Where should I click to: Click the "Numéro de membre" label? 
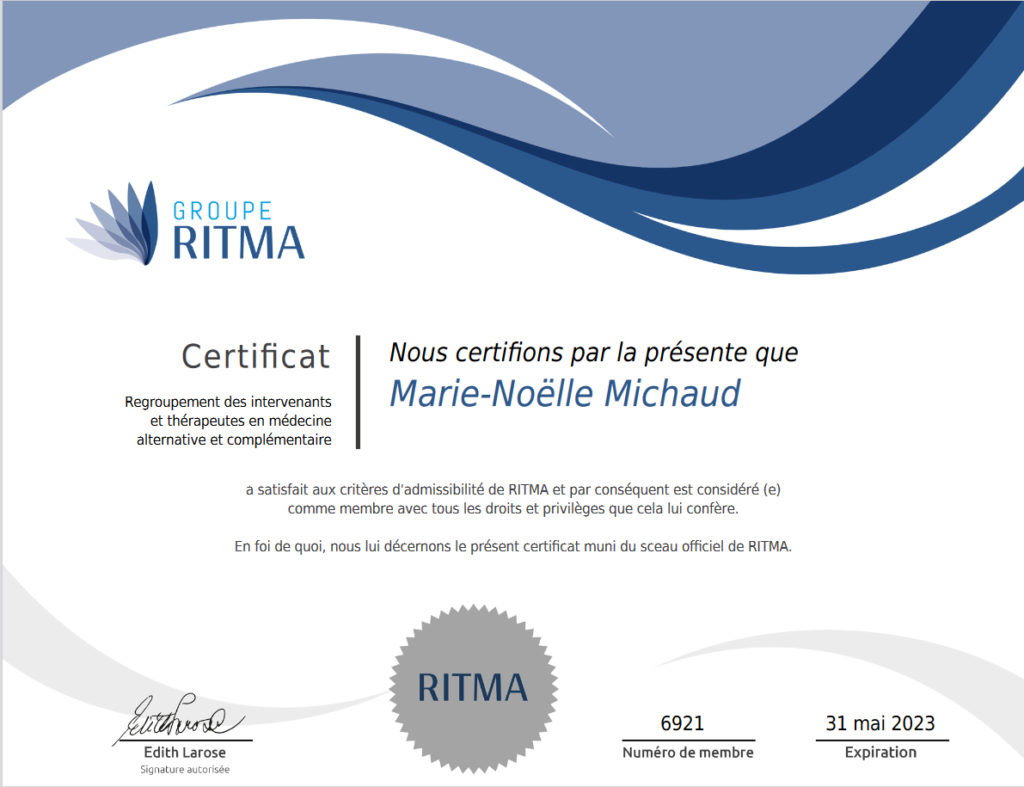pyautogui.click(x=688, y=752)
